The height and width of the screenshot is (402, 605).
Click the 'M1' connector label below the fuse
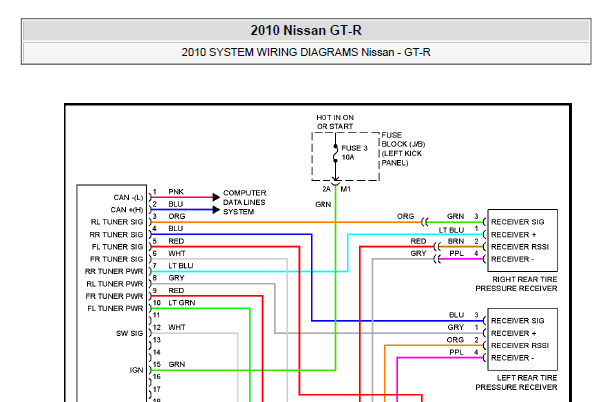tap(346, 189)
